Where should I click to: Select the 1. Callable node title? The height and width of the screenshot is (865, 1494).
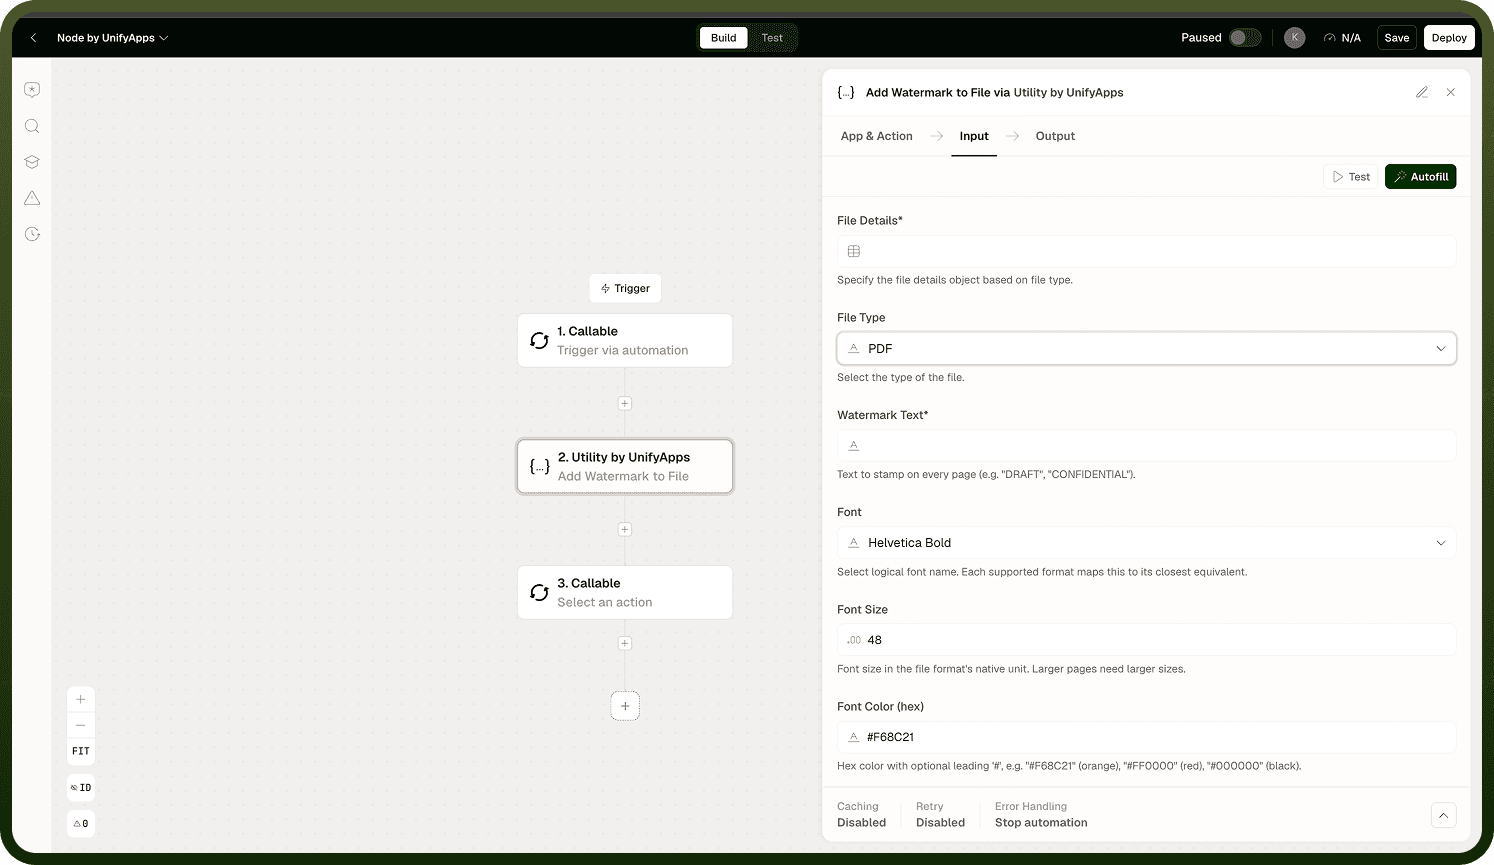click(x=587, y=332)
